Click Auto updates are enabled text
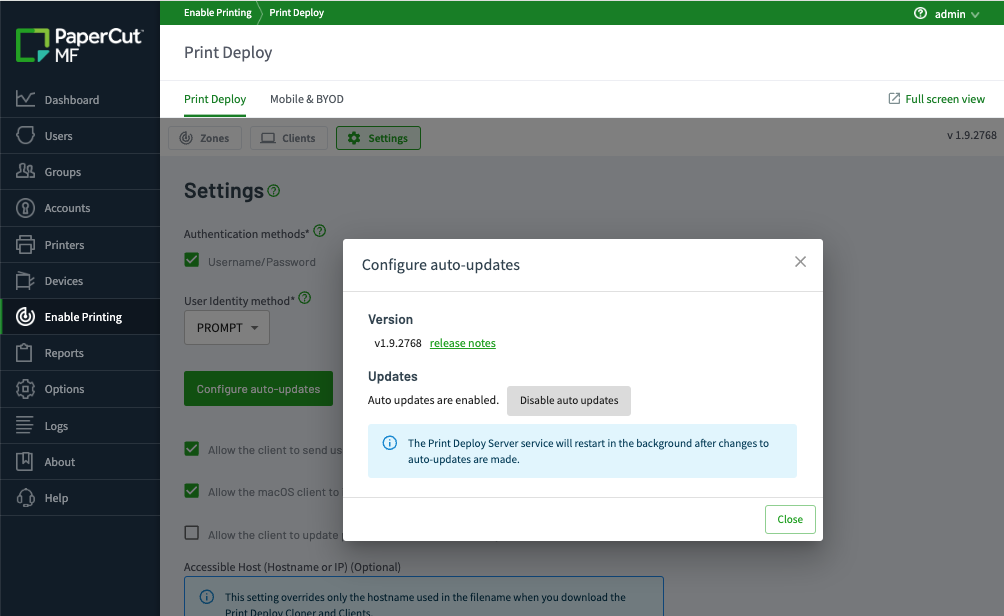The height and width of the screenshot is (616, 1004). [x=433, y=400]
